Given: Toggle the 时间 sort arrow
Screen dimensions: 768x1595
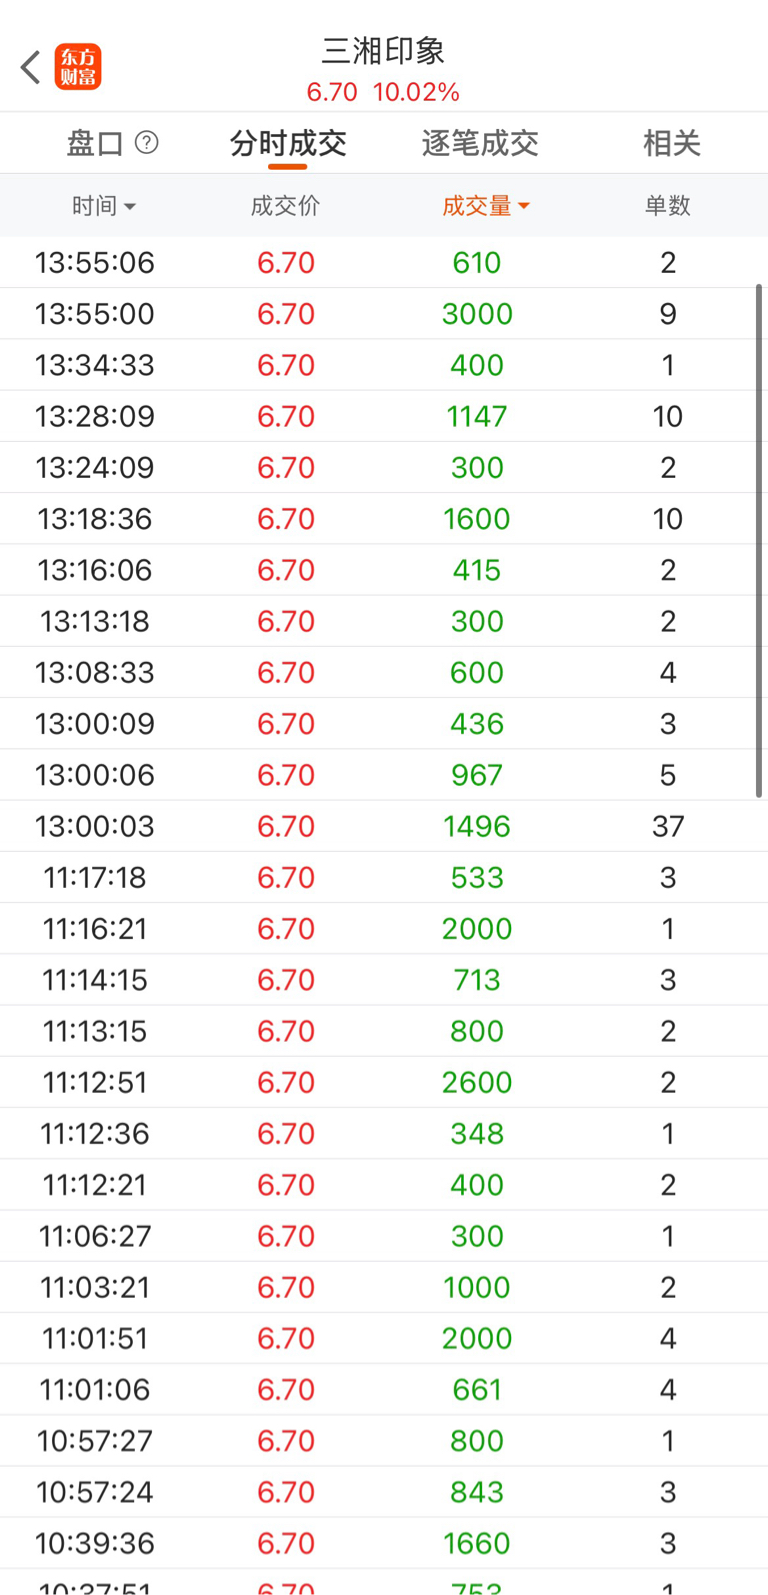Looking at the screenshot, I should (130, 207).
